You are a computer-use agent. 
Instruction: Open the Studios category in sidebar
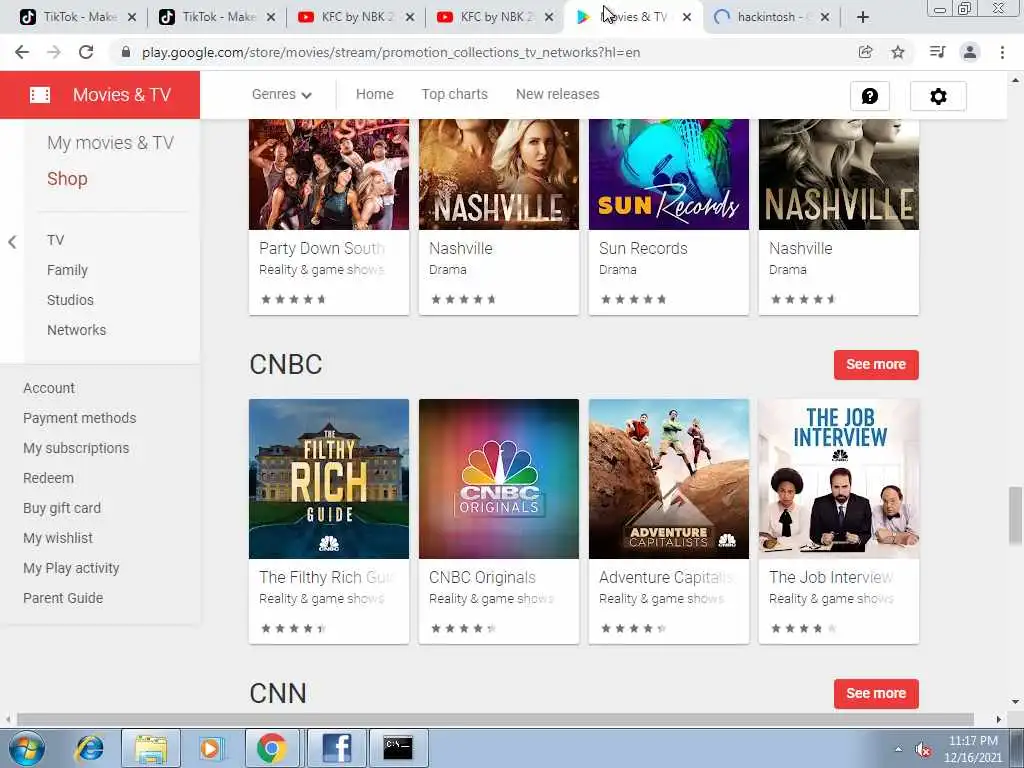tap(71, 300)
